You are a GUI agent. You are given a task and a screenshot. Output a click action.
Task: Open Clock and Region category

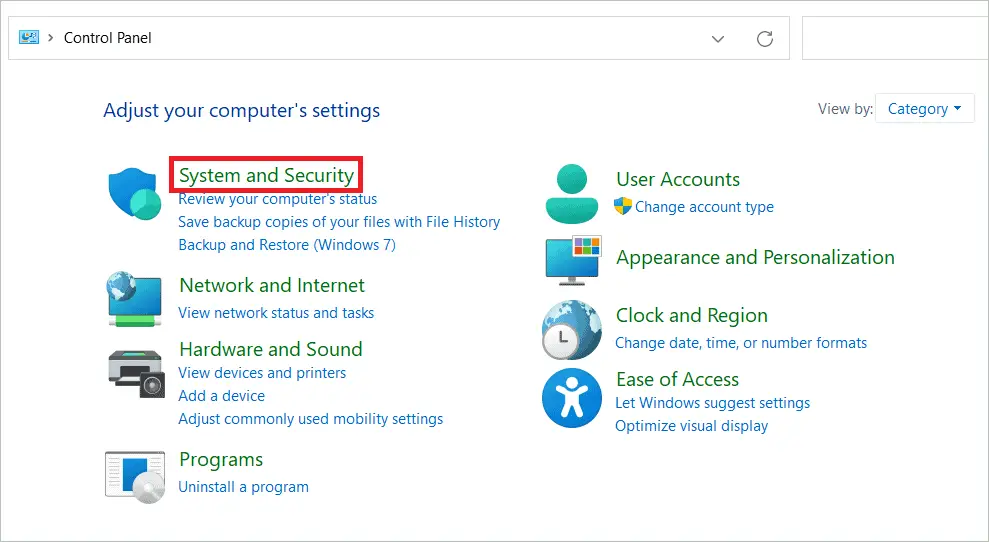(692, 315)
